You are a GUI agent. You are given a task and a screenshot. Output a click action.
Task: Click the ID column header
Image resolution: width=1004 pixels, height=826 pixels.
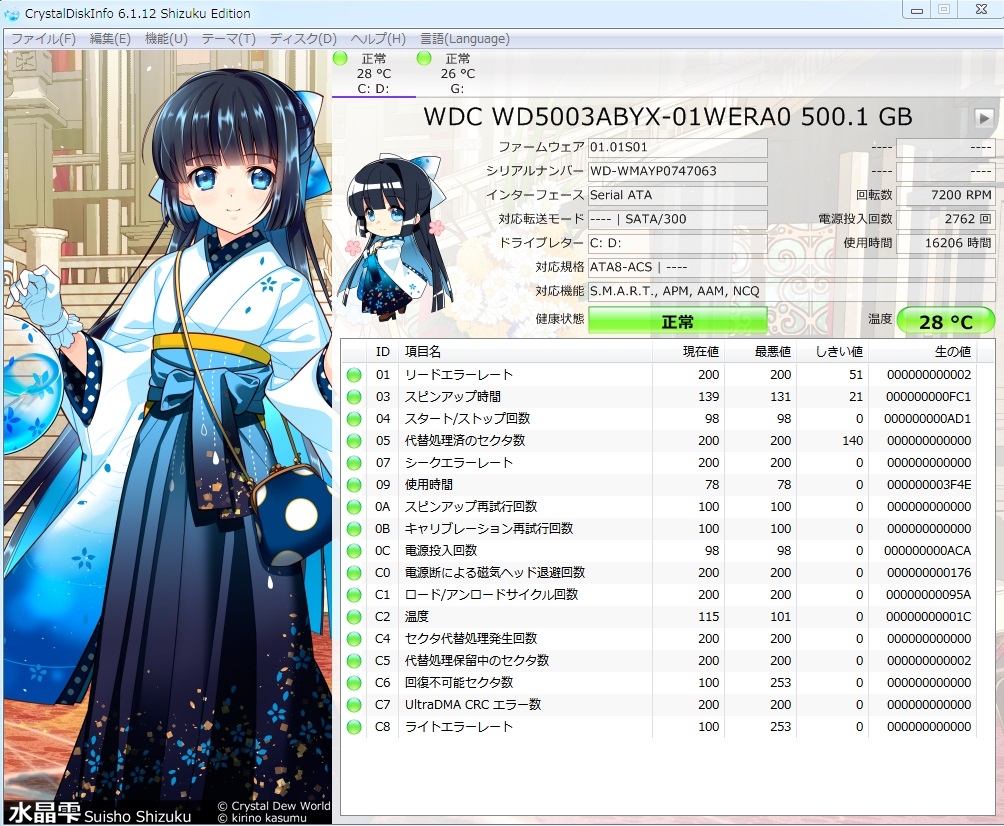click(382, 352)
